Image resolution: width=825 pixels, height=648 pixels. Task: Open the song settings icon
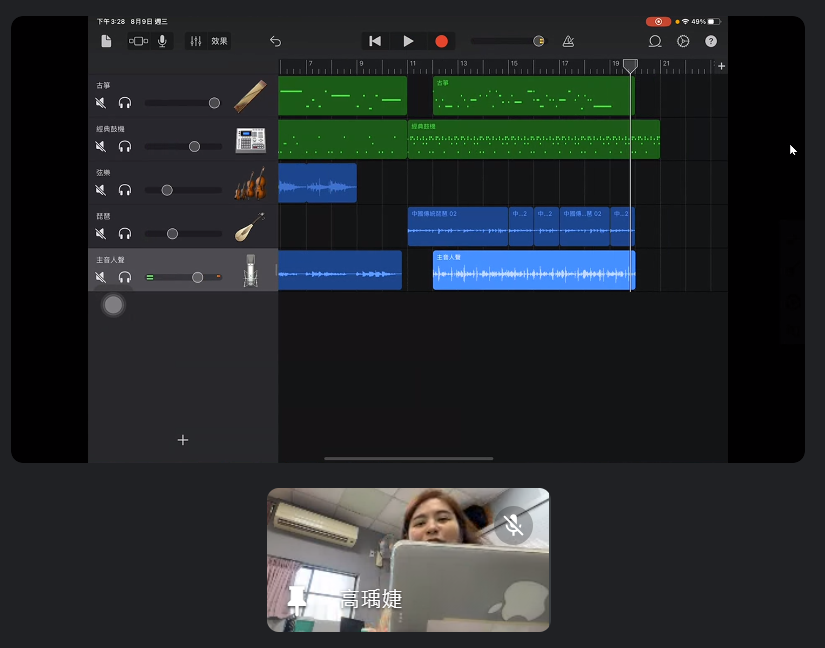[683, 41]
